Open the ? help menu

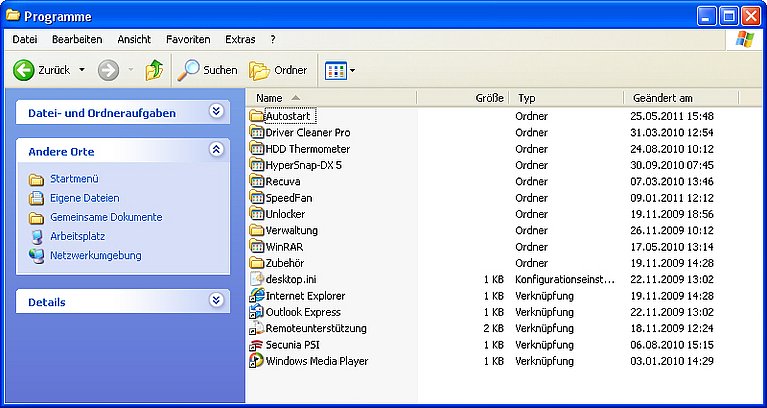[x=273, y=40]
